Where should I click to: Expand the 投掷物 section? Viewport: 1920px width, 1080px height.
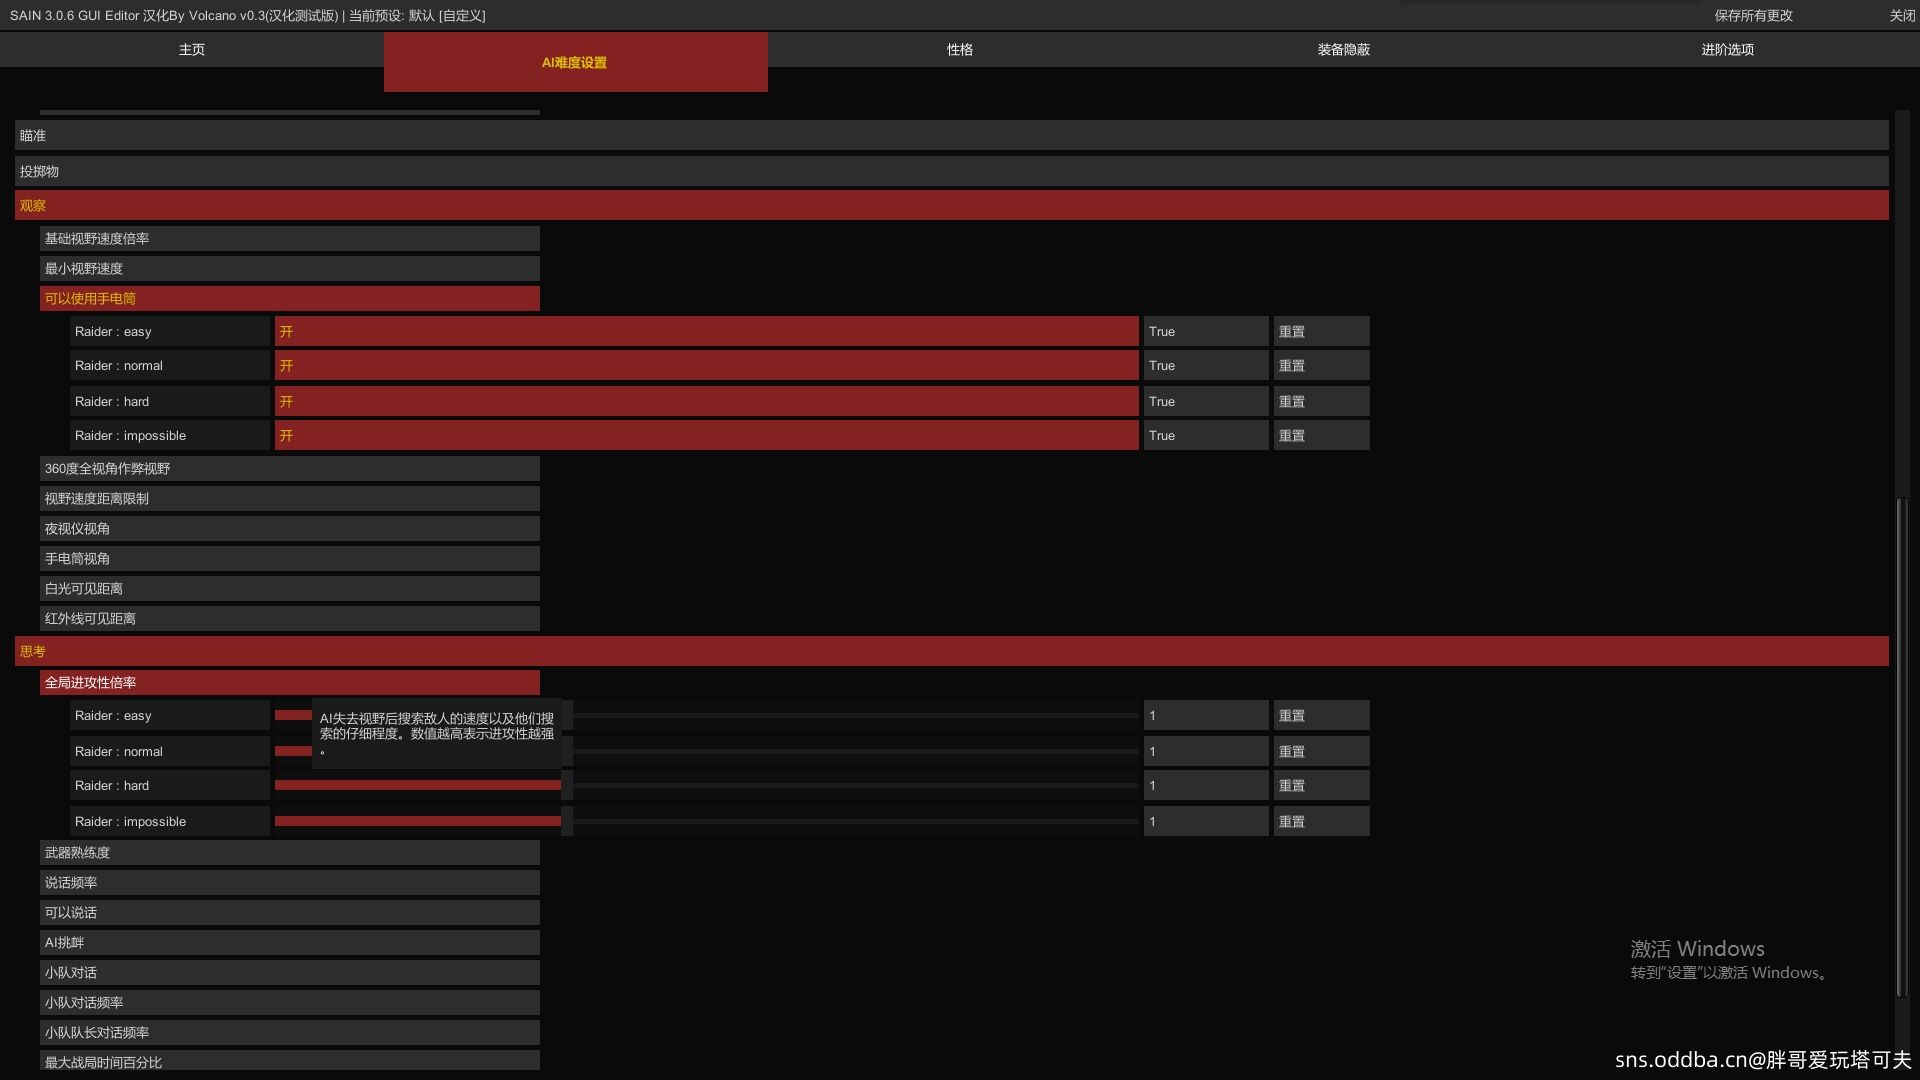pyautogui.click(x=950, y=171)
